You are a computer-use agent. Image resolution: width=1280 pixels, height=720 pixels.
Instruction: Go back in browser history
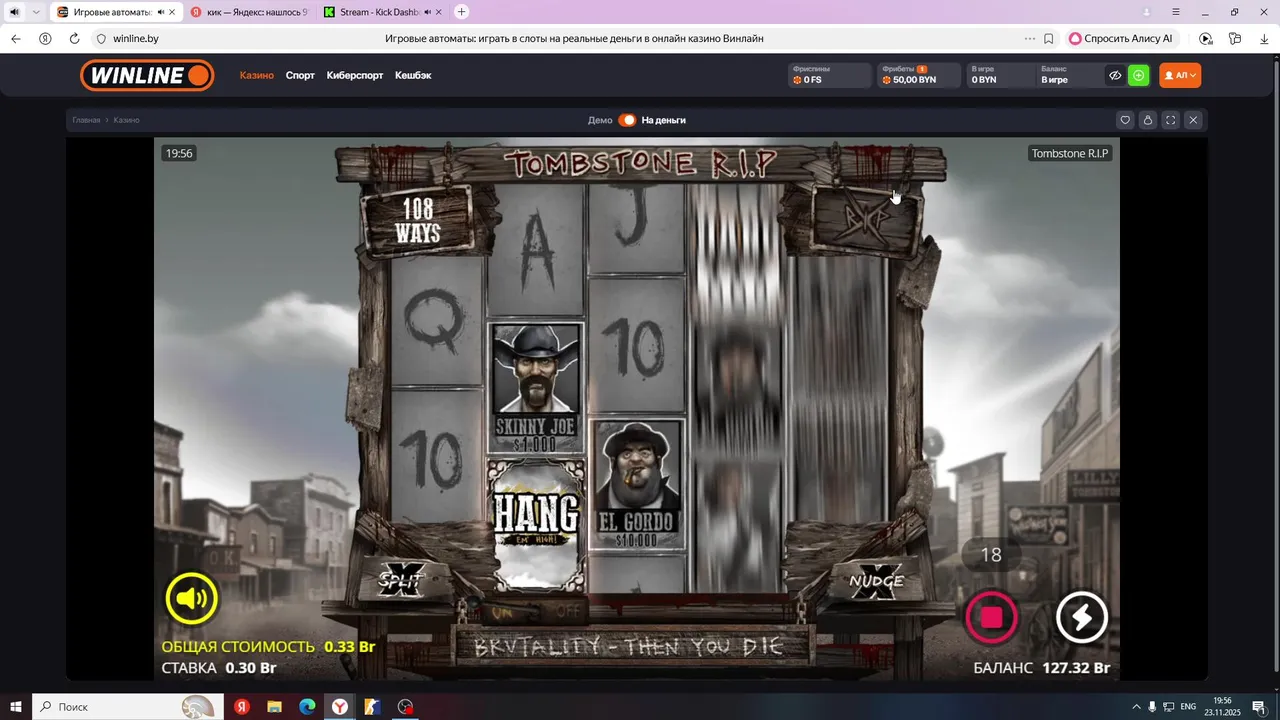point(16,39)
